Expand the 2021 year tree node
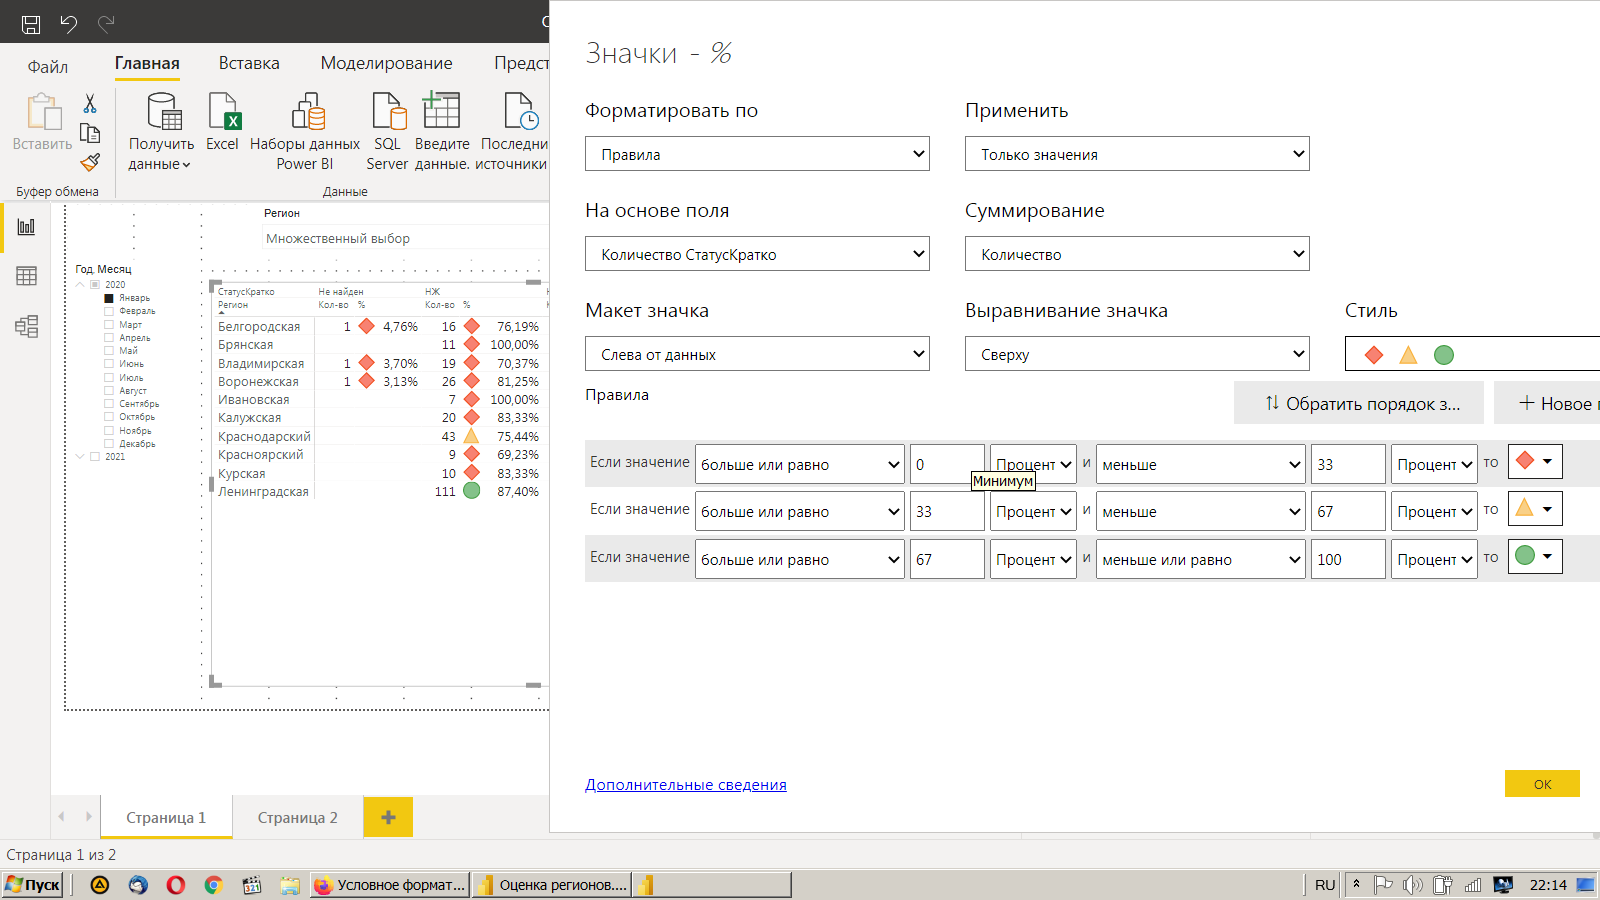Viewport: 1600px width, 900px height. pyautogui.click(x=80, y=457)
